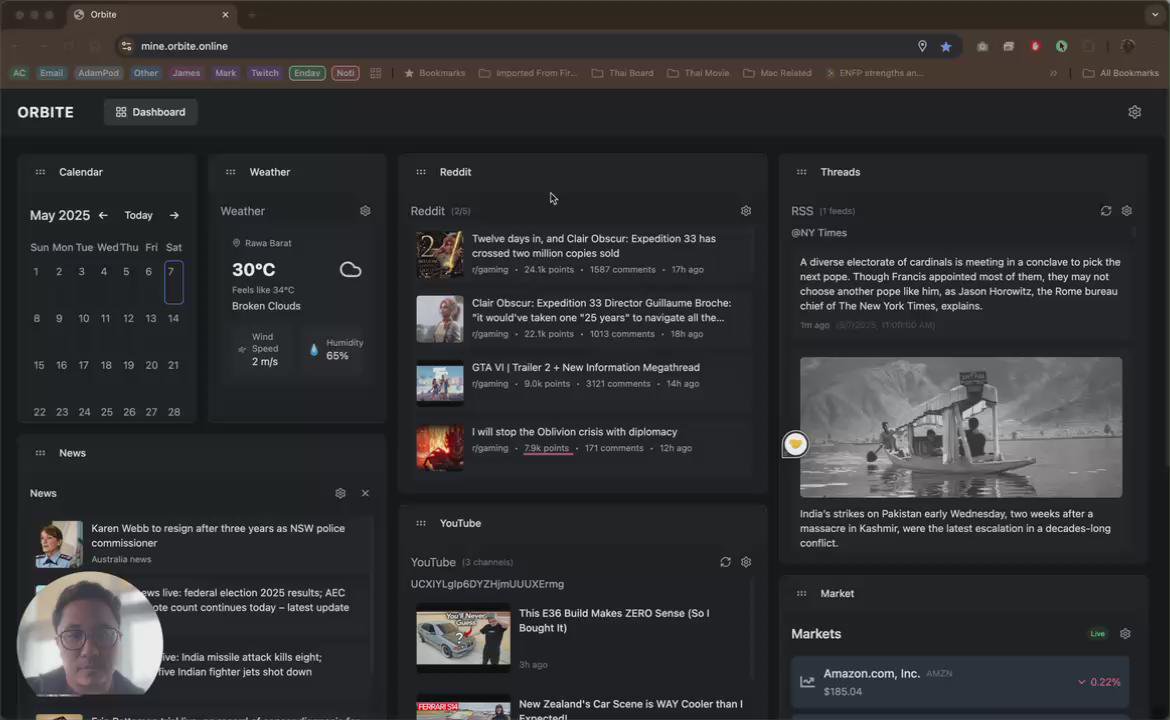Click the Dashboard button
1170x720 pixels.
click(151, 112)
